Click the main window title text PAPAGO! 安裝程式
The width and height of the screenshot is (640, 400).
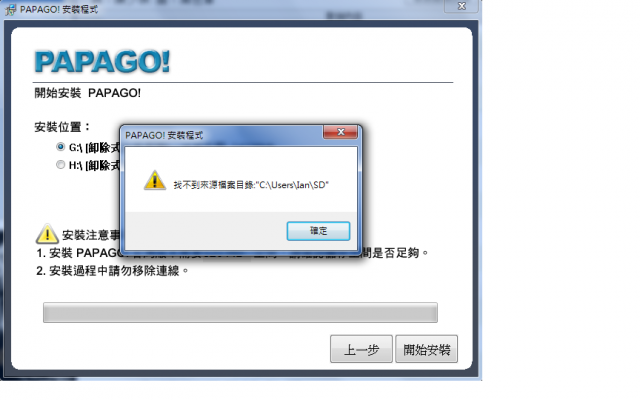click(x=59, y=9)
